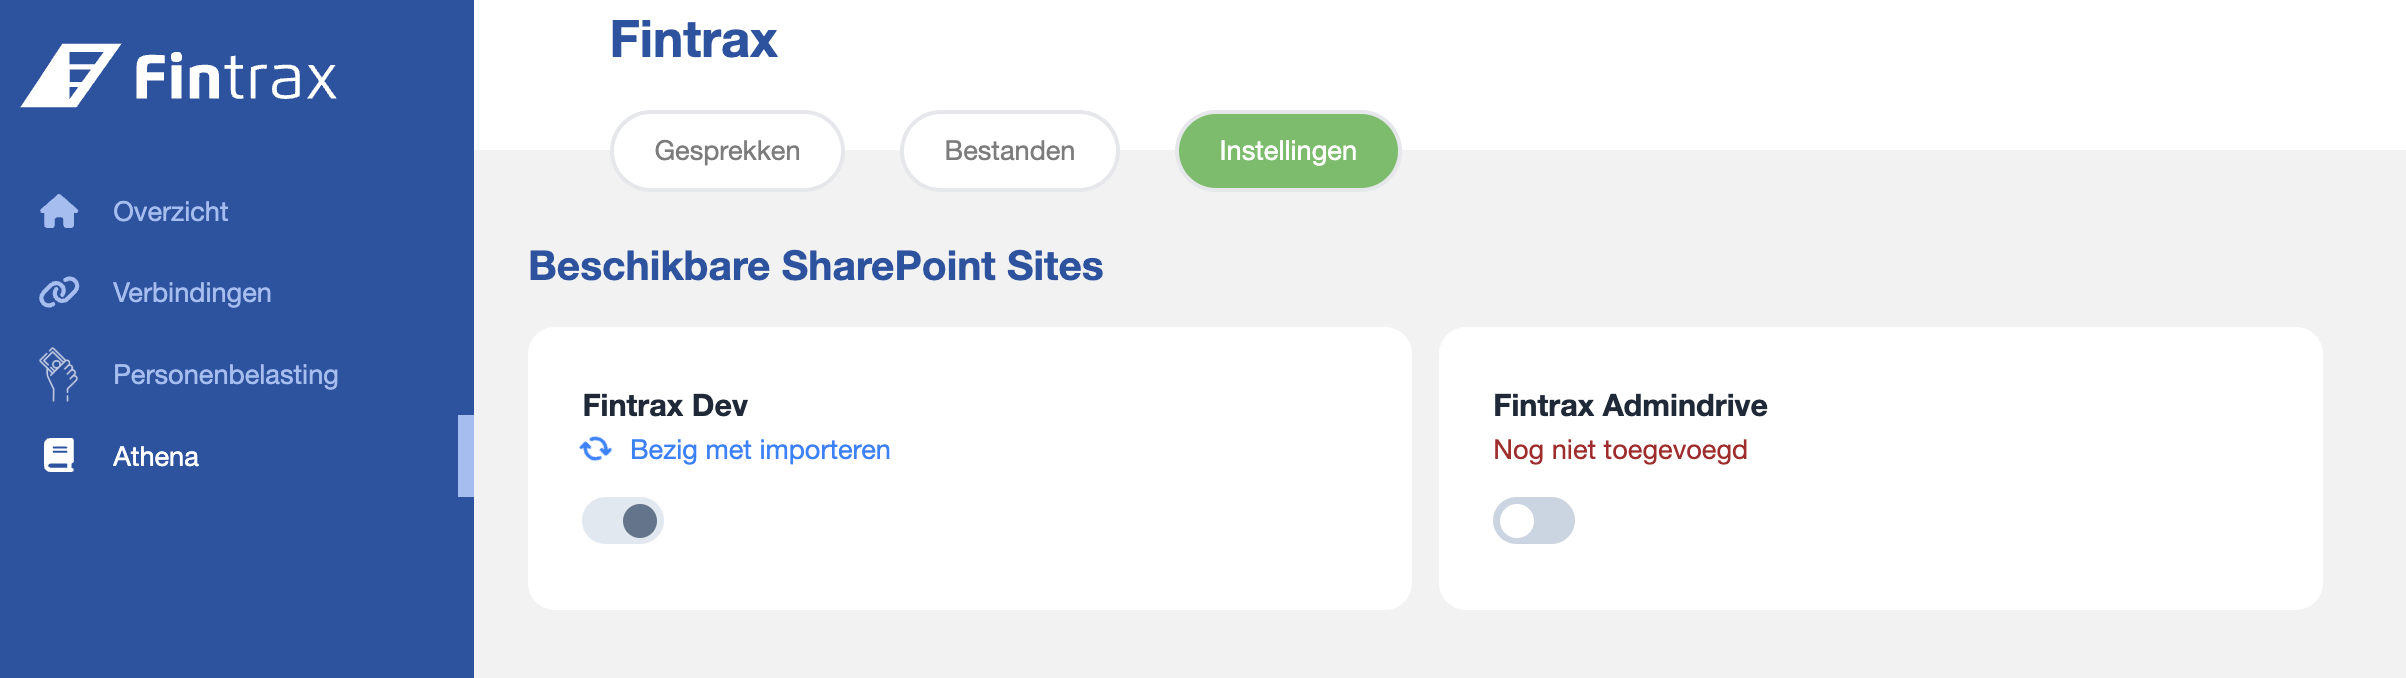Select the Instellingen tab
2406x678 pixels.
pos(1288,151)
